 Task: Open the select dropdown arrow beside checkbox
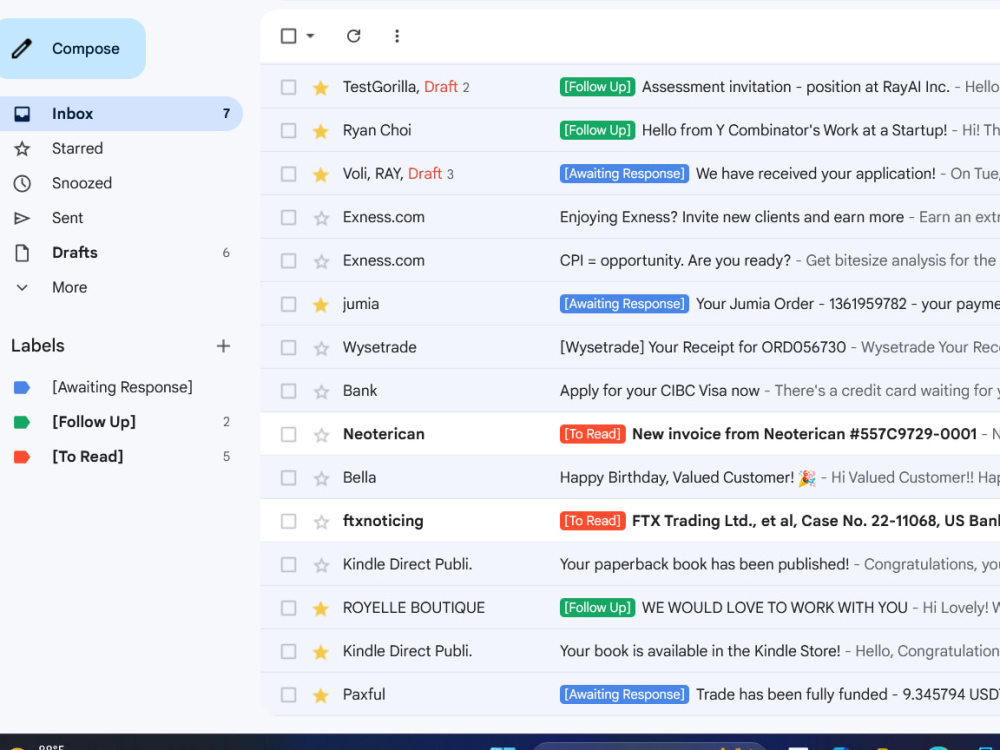pyautogui.click(x=310, y=36)
